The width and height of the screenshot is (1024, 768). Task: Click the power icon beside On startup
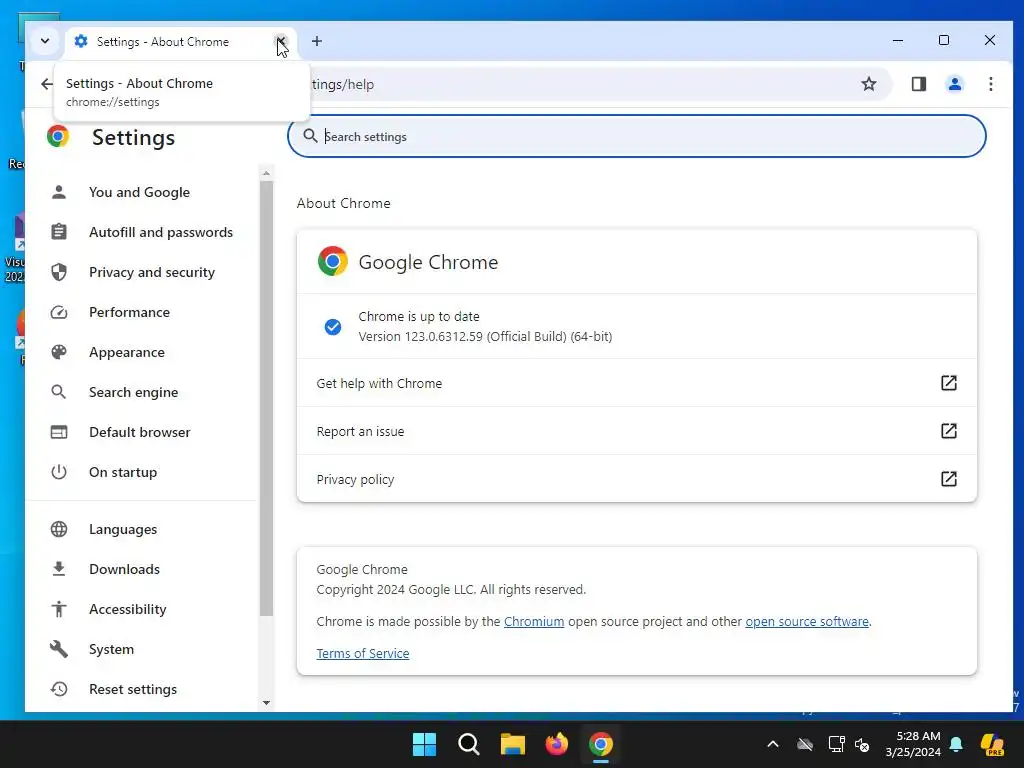[x=59, y=472]
